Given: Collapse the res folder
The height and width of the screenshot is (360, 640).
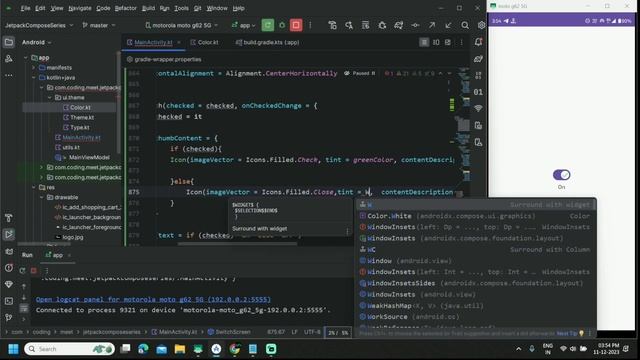Looking at the screenshot, I should (33, 187).
